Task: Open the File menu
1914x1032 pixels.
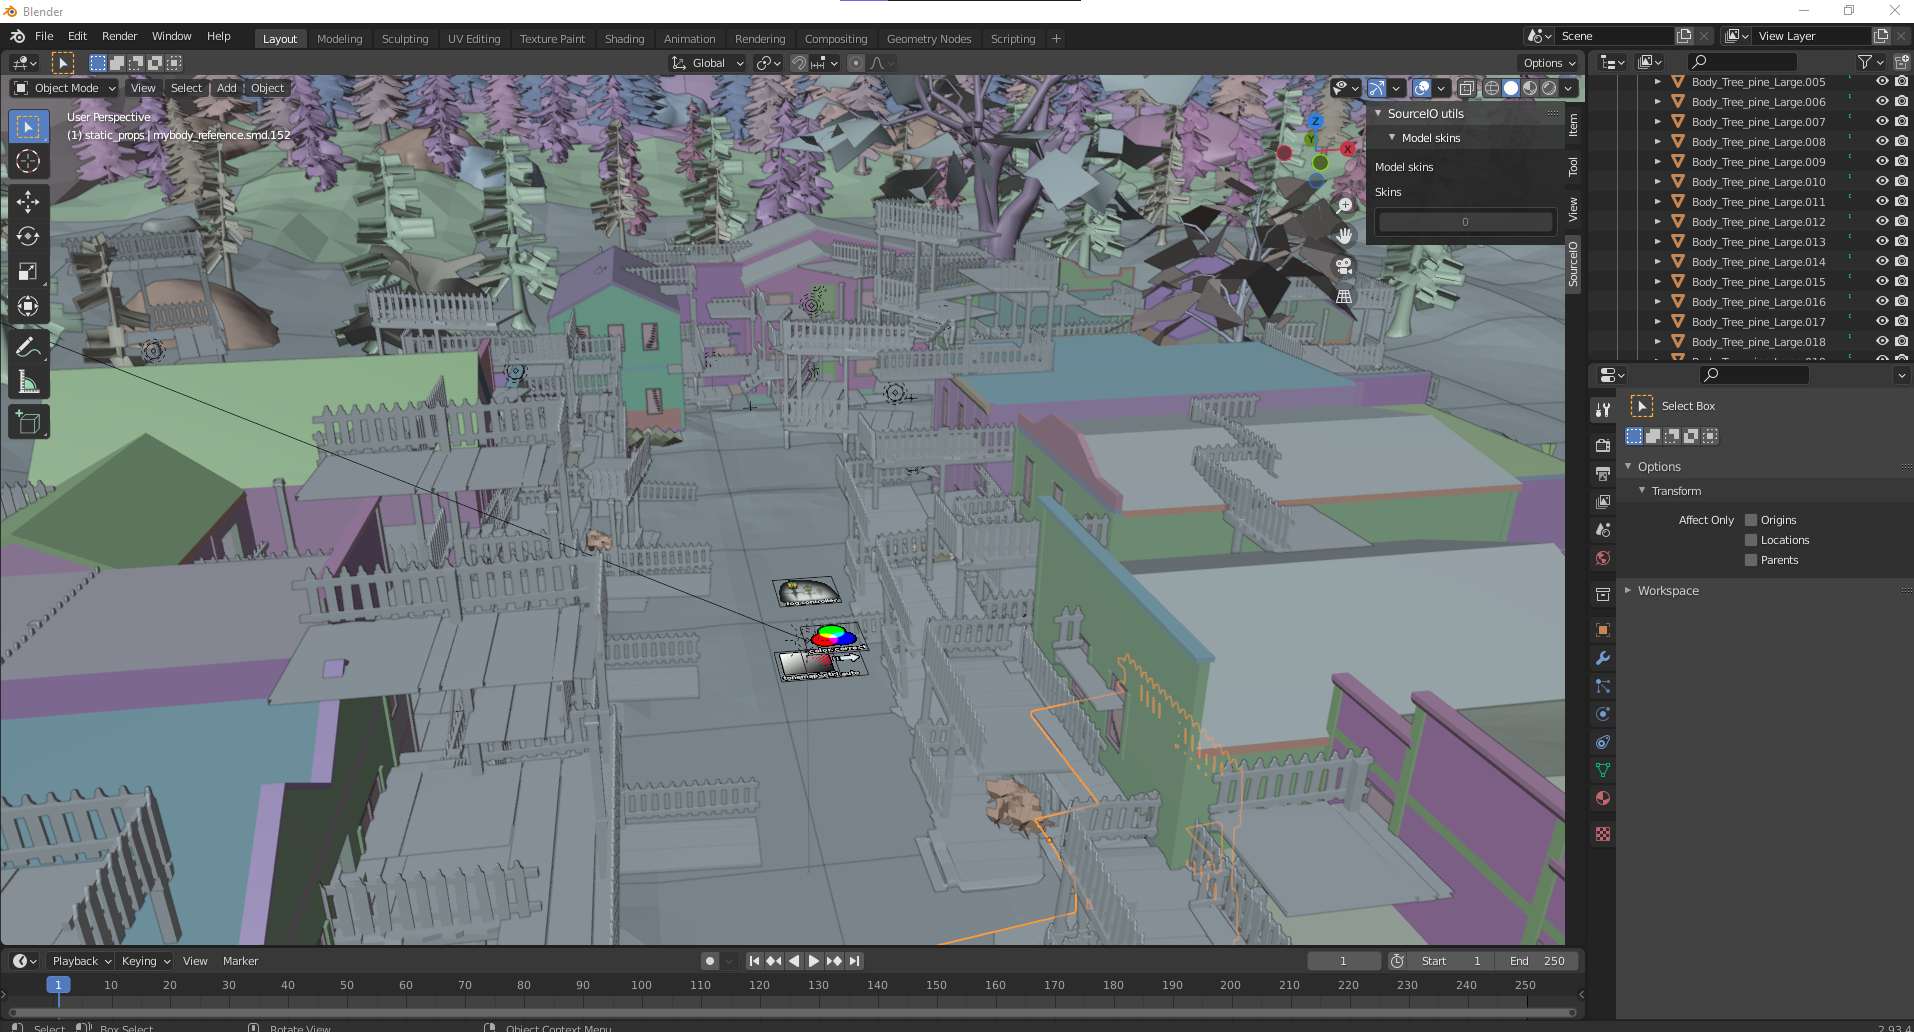Action: [44, 36]
